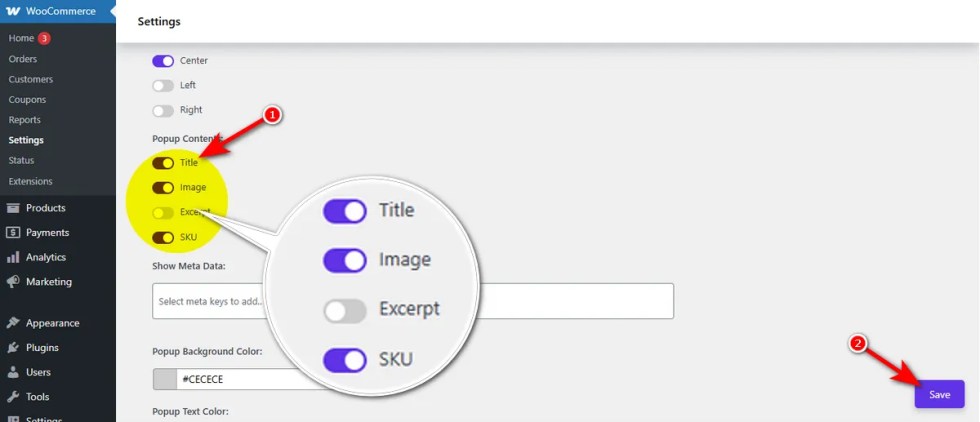Click the popup background color swatch
Viewport: 980px width, 422px height.
(165, 379)
